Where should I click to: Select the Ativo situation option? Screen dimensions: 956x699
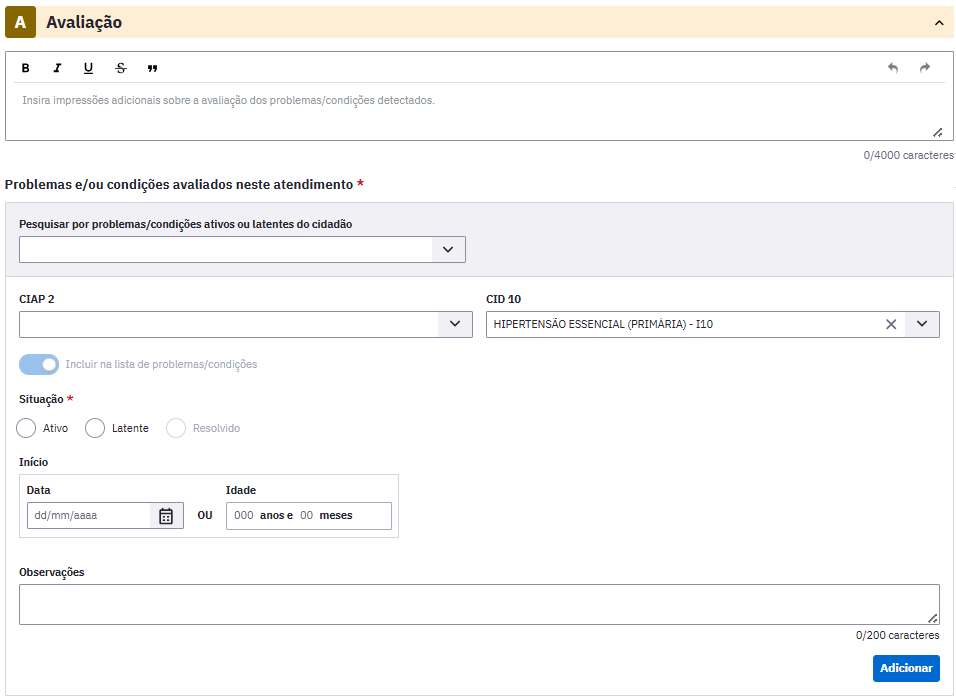pyautogui.click(x=26, y=428)
